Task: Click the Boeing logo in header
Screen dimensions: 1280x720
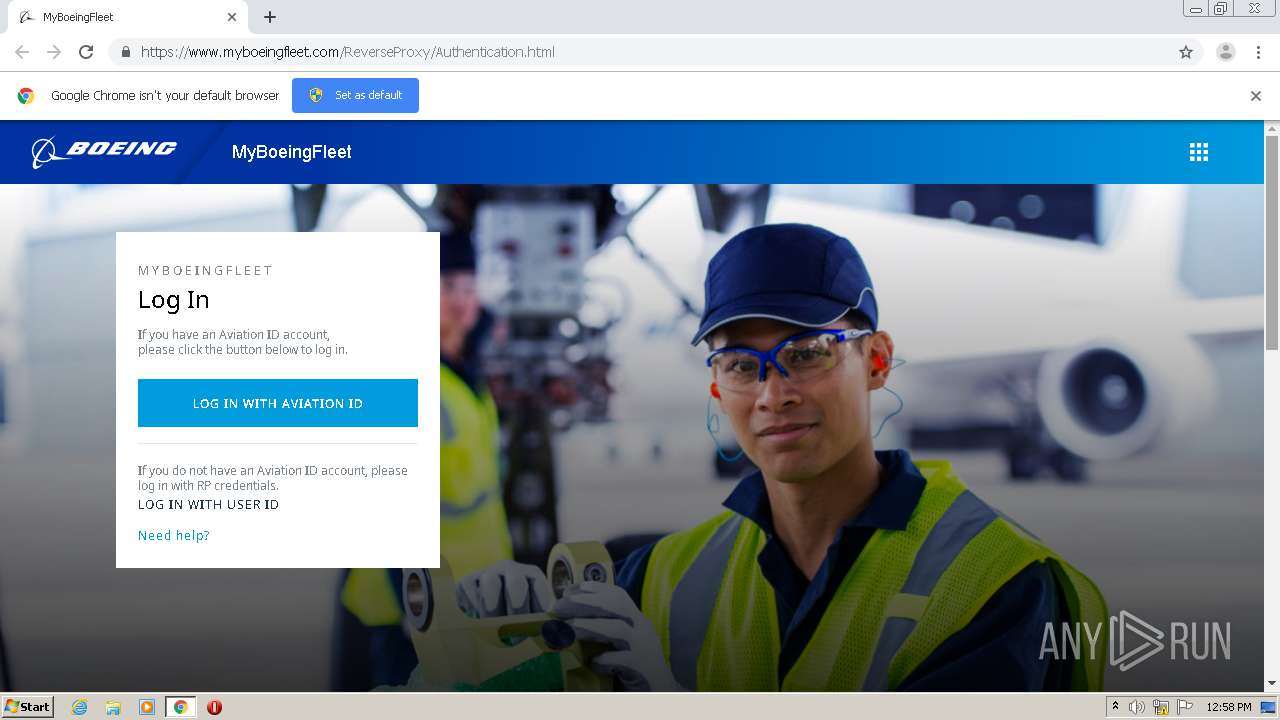Action: click(x=104, y=151)
